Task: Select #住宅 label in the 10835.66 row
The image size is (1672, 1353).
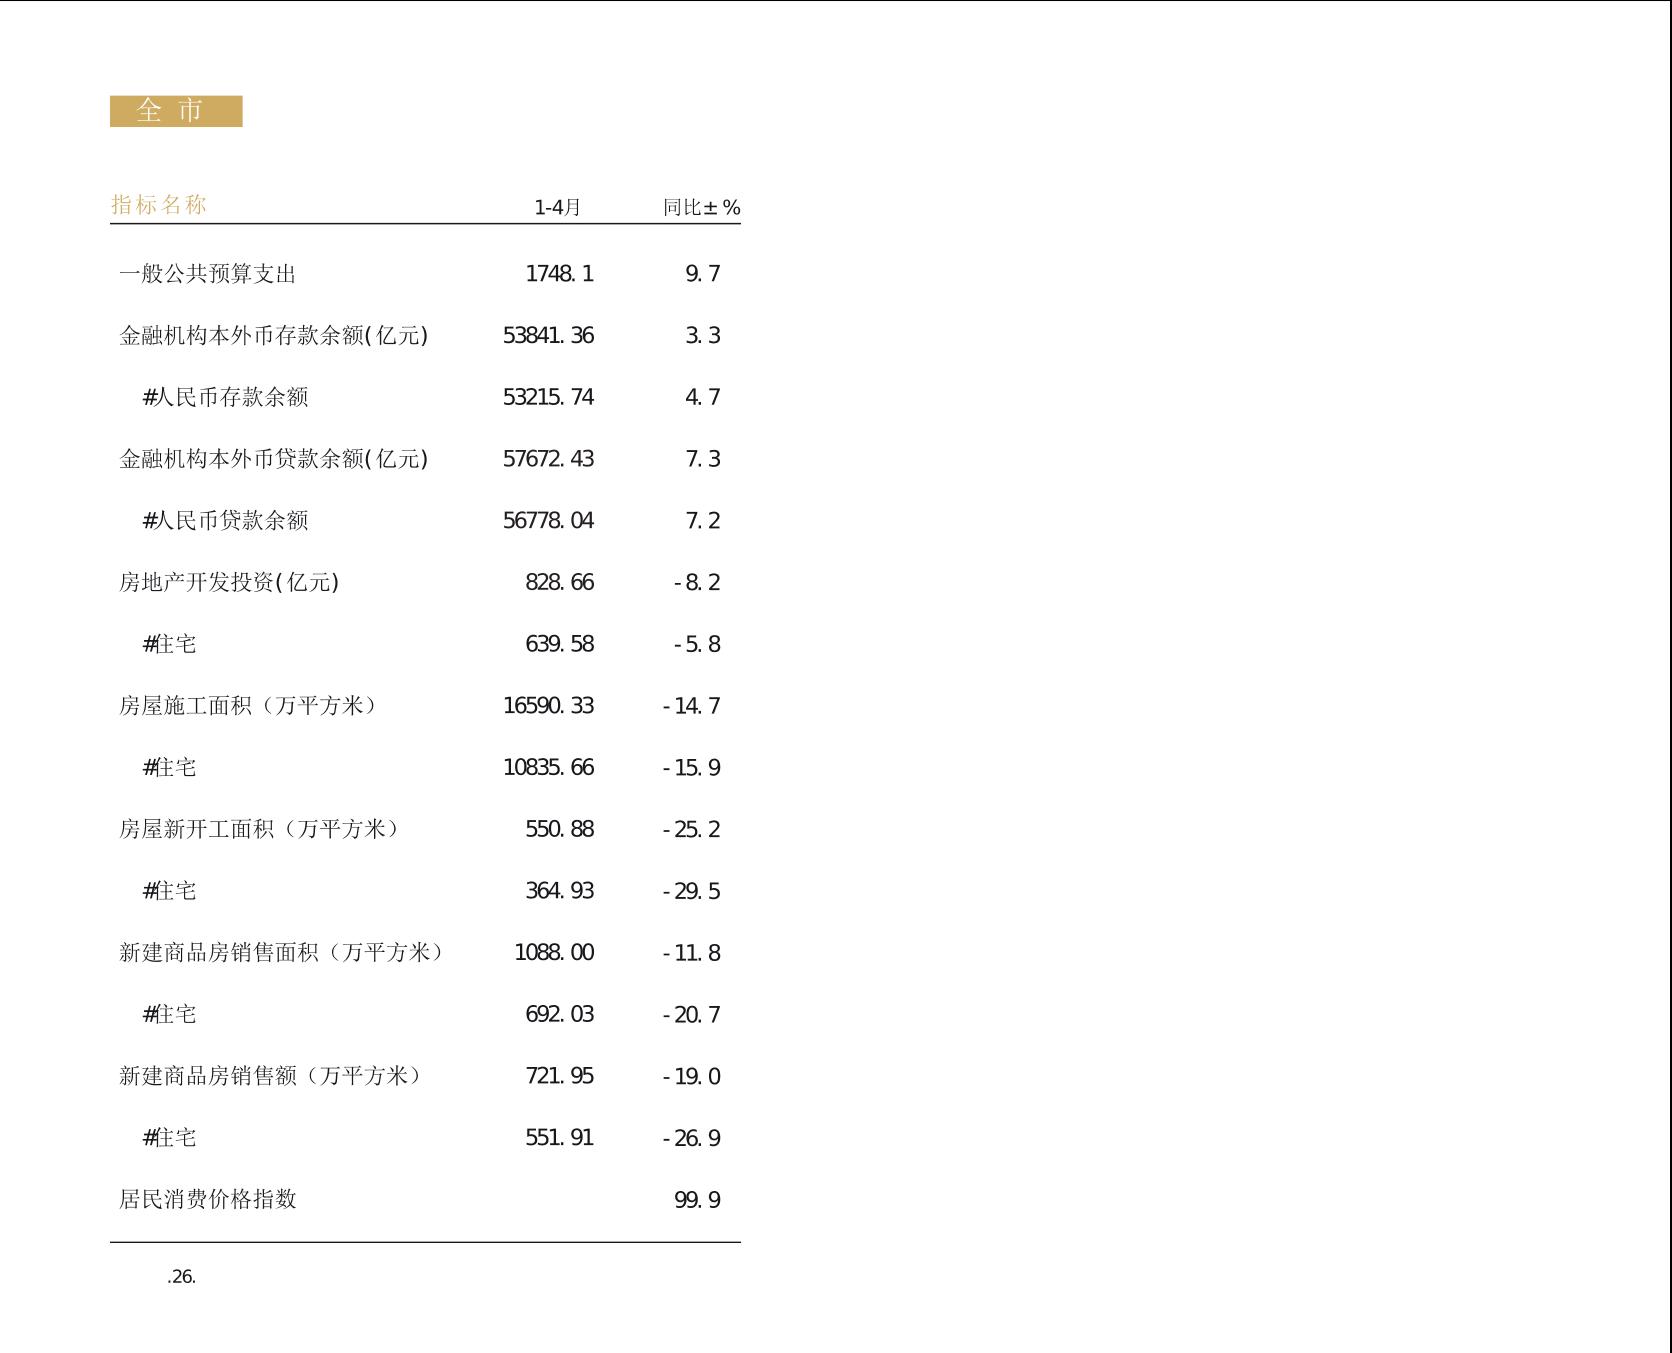Action: [169, 768]
